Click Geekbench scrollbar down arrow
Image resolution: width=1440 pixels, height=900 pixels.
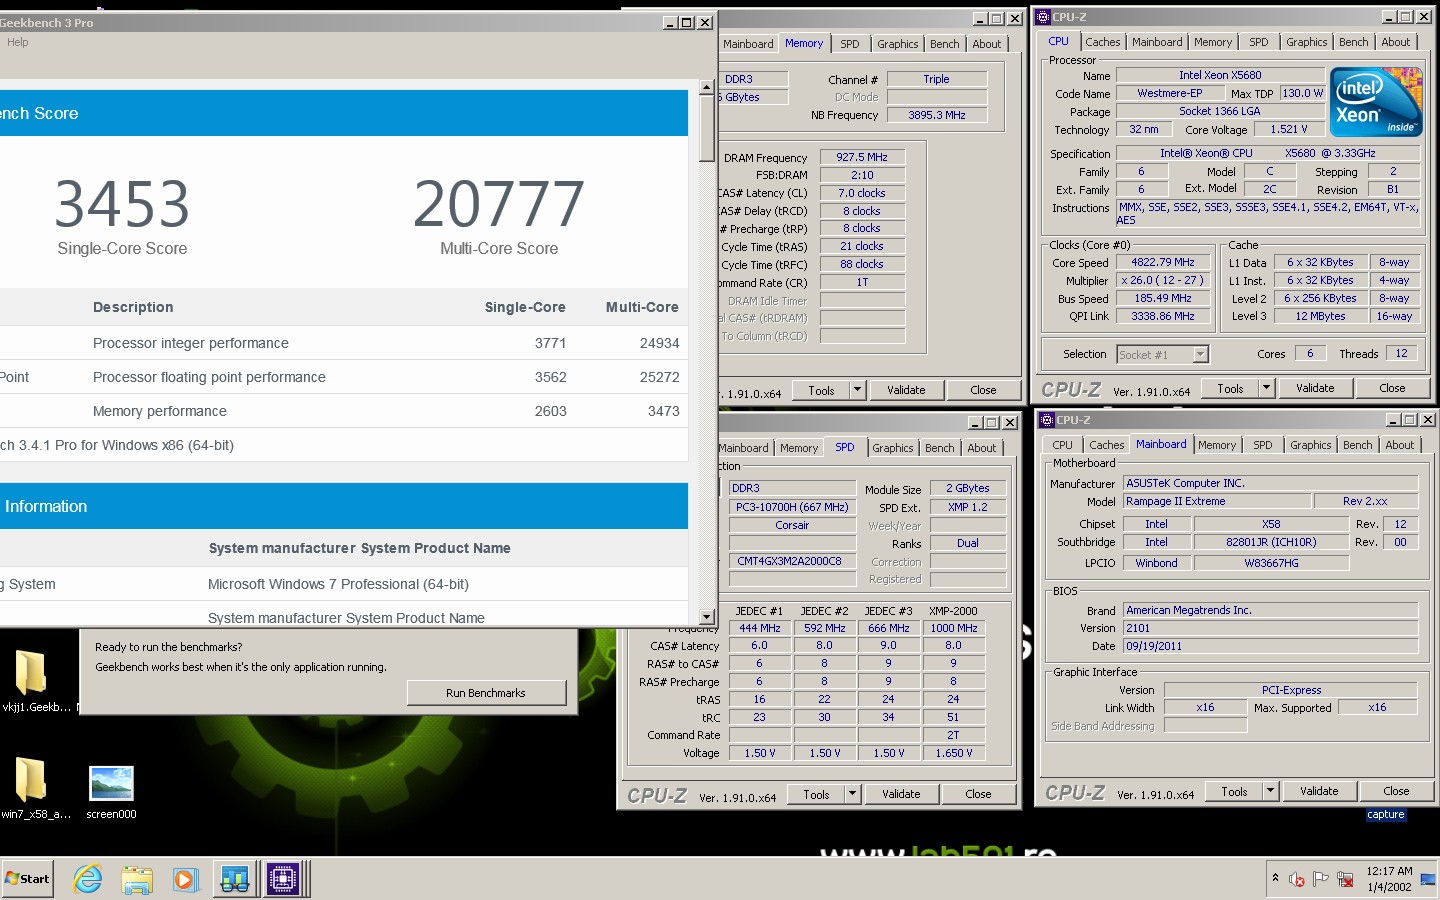[x=707, y=617]
